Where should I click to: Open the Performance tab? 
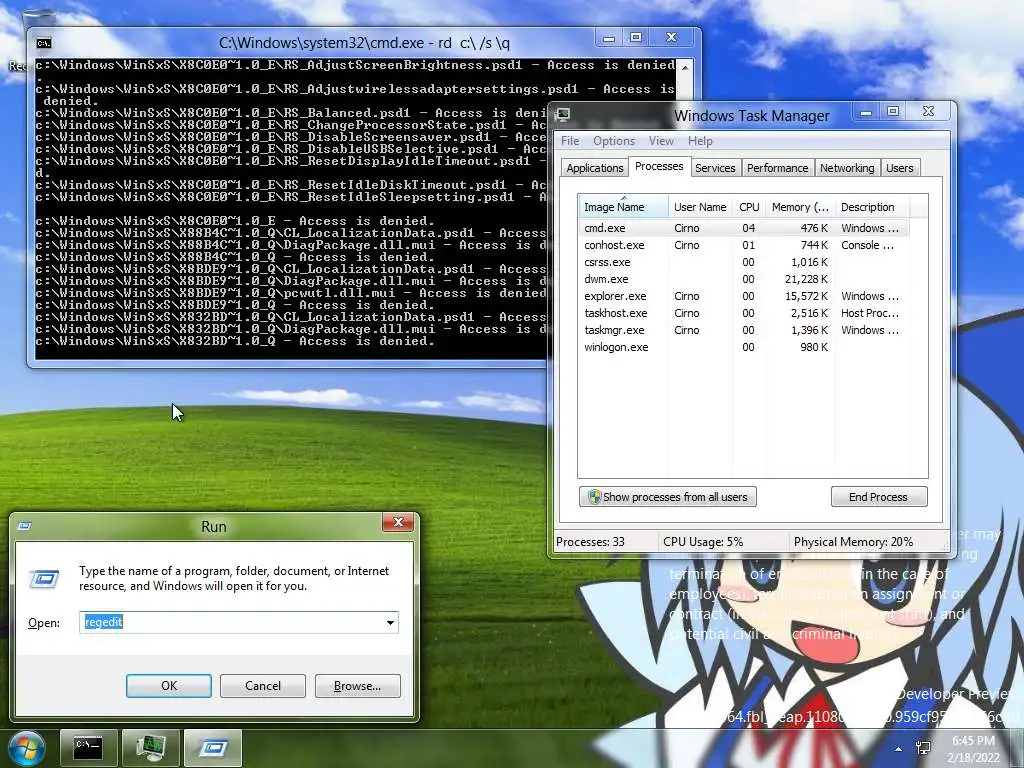point(777,168)
